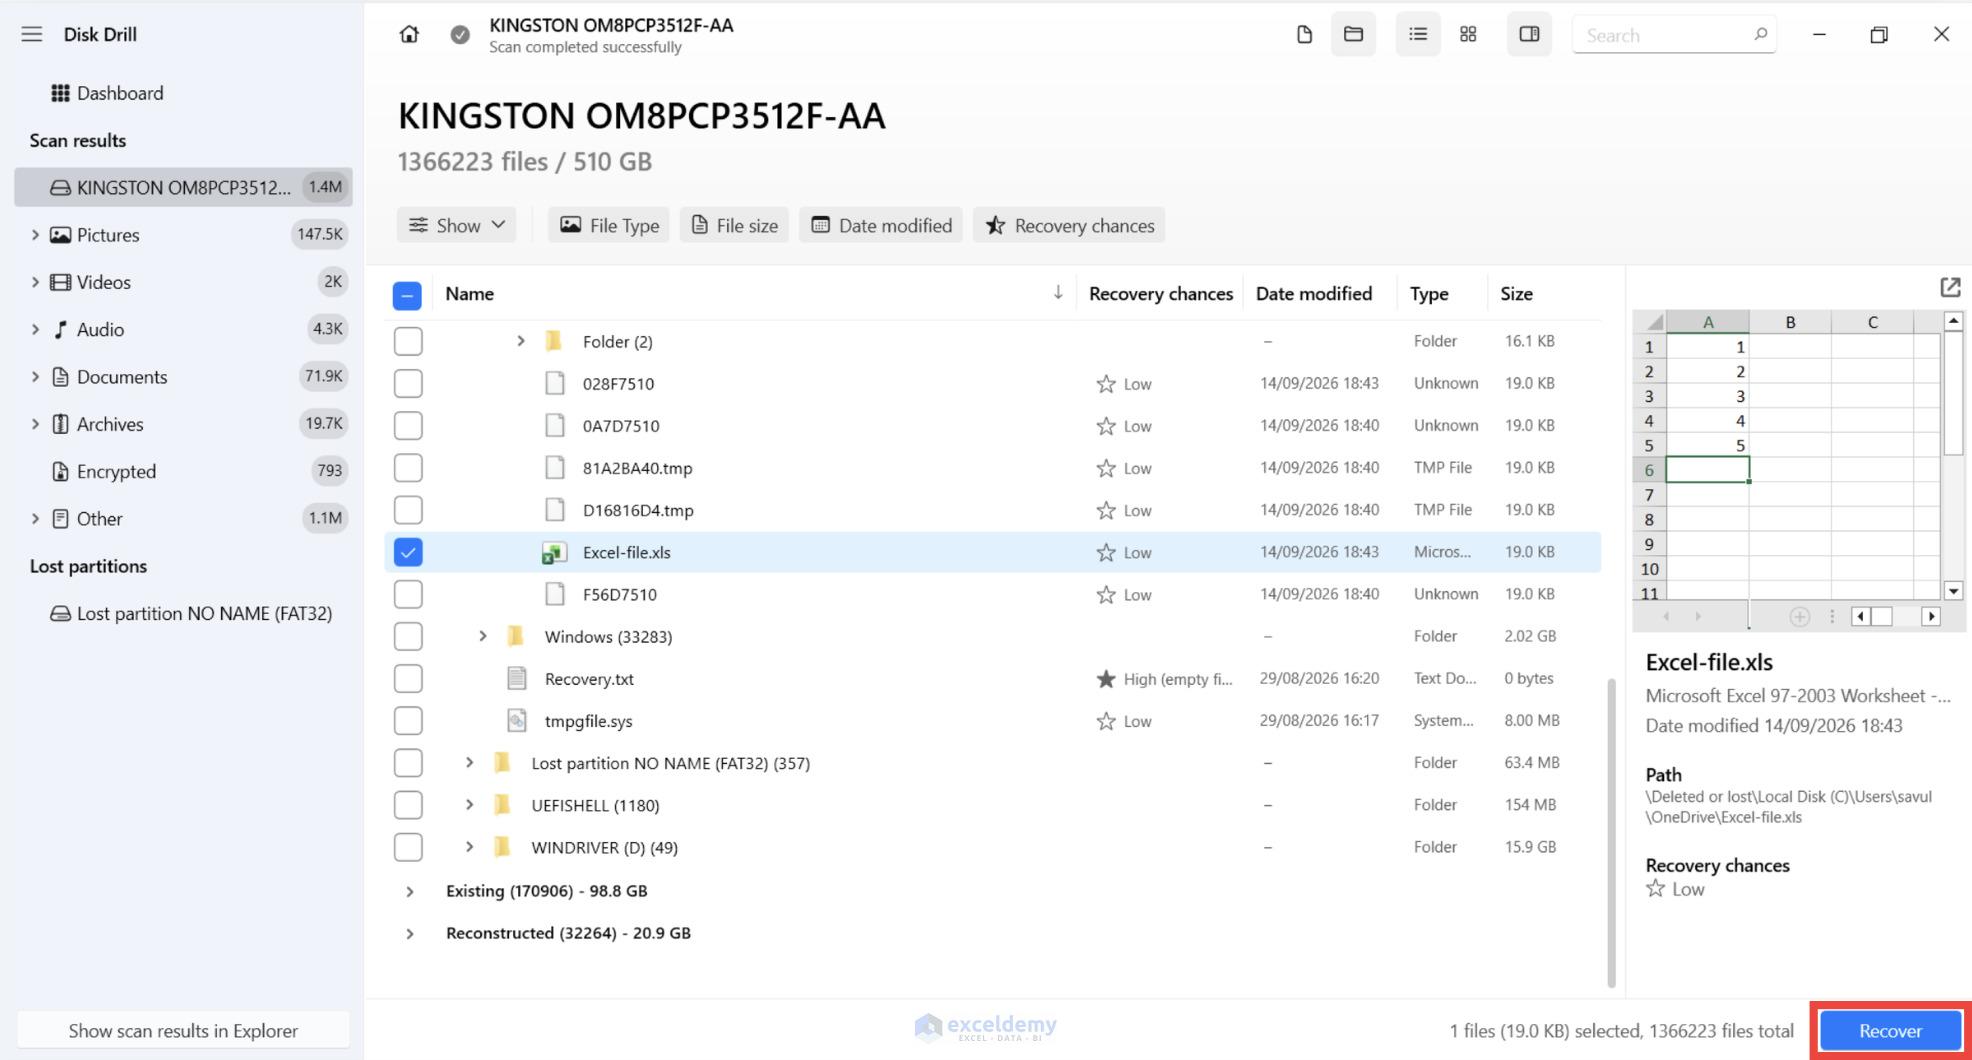Toggle the preview panel icon
The width and height of the screenshot is (1972, 1060).
coord(1529,34)
